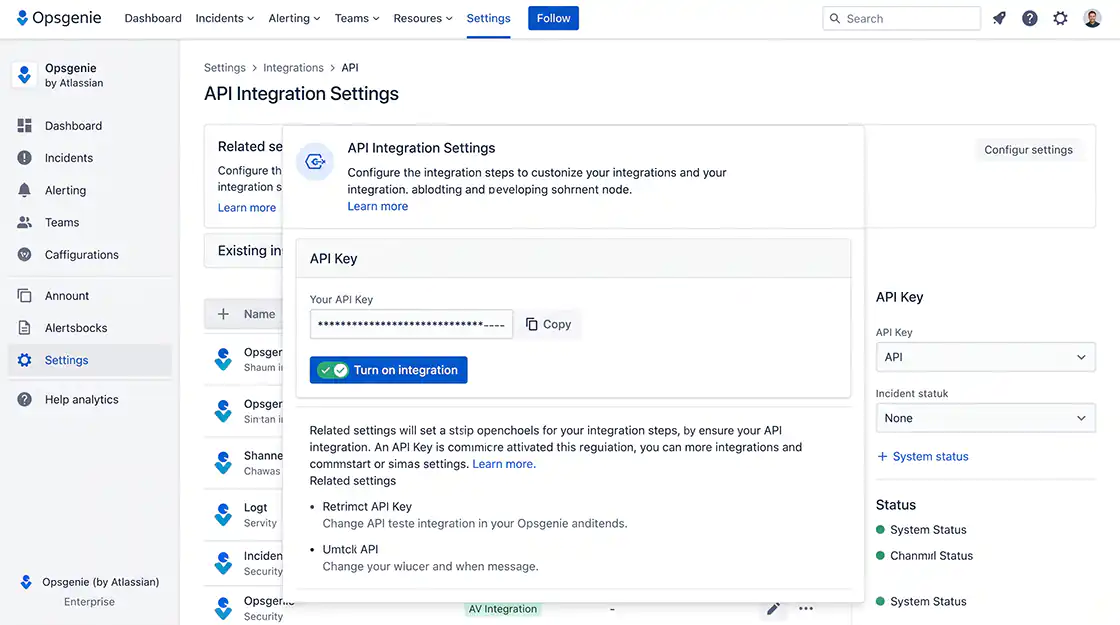Click Learn more link in description paragraph
1120x625 pixels.
pyautogui.click(x=504, y=464)
